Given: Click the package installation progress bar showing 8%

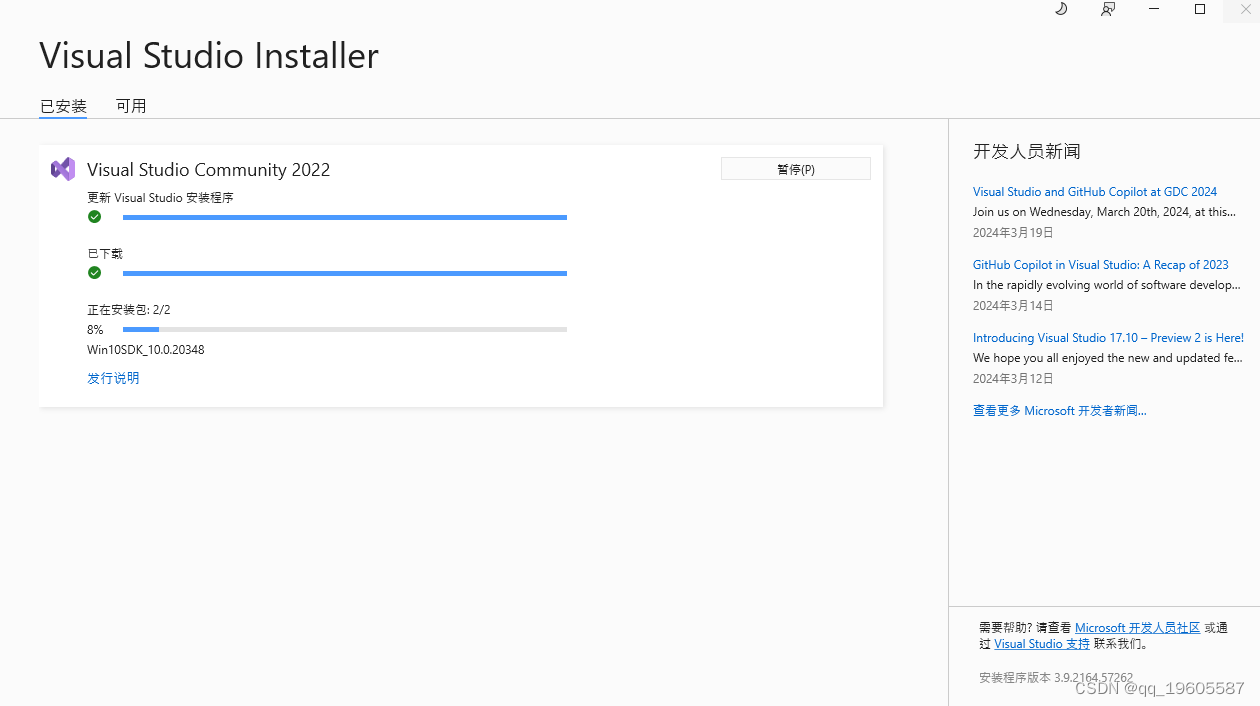Looking at the screenshot, I should [345, 329].
